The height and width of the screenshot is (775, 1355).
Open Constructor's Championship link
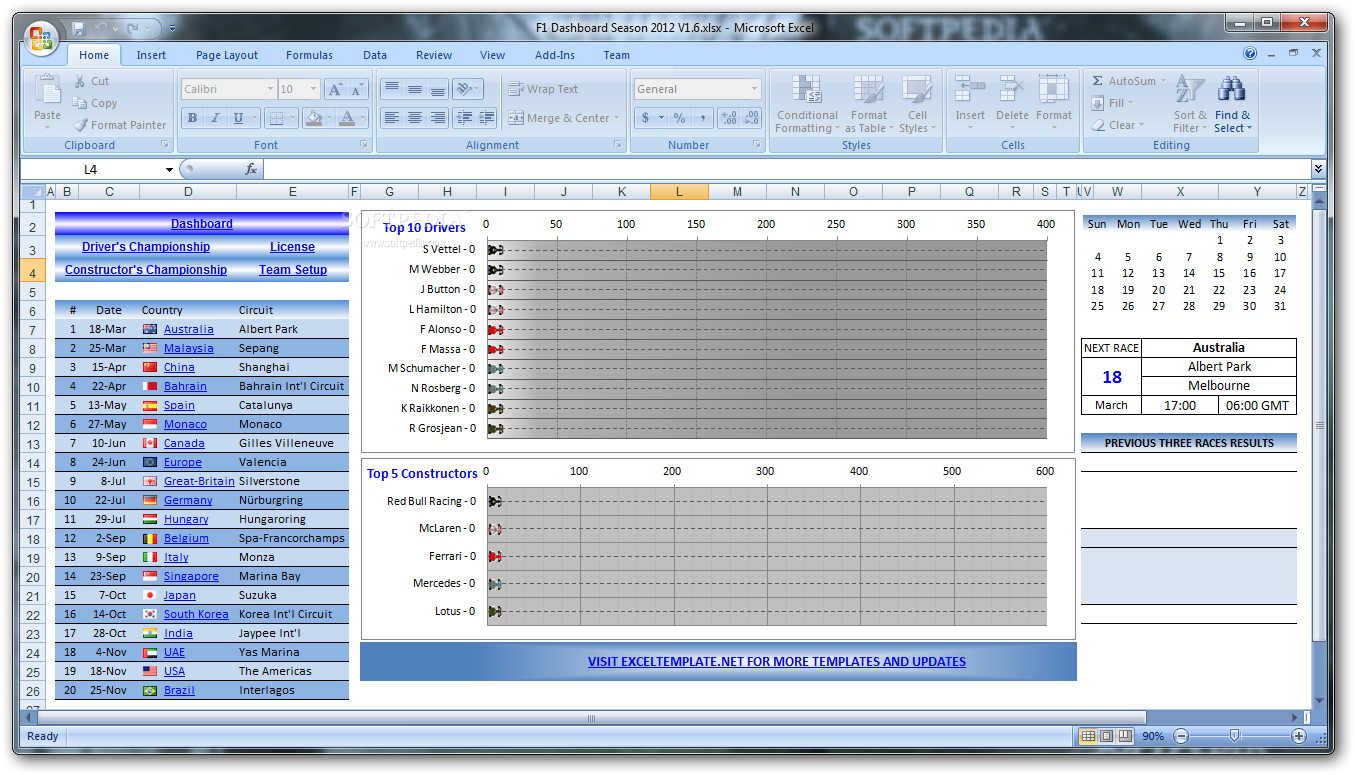(x=146, y=270)
